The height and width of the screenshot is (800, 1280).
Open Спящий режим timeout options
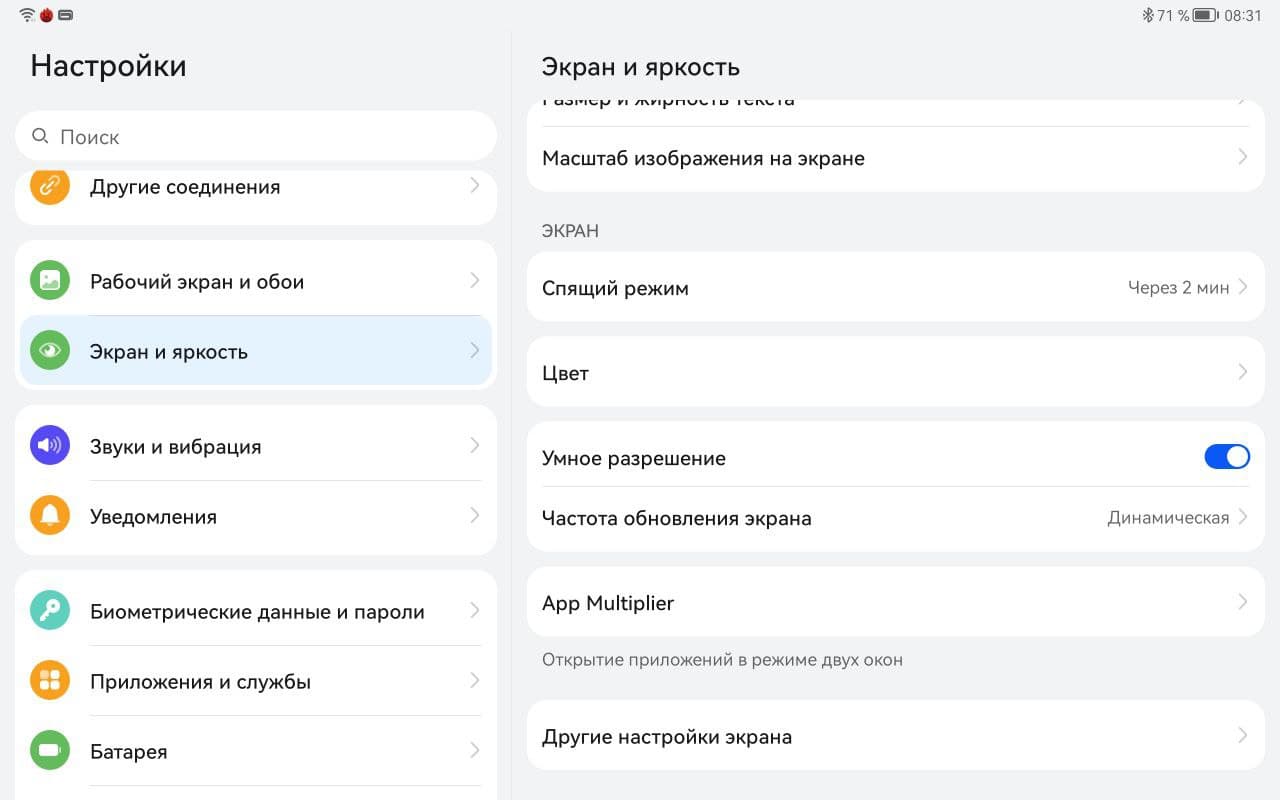tap(895, 288)
